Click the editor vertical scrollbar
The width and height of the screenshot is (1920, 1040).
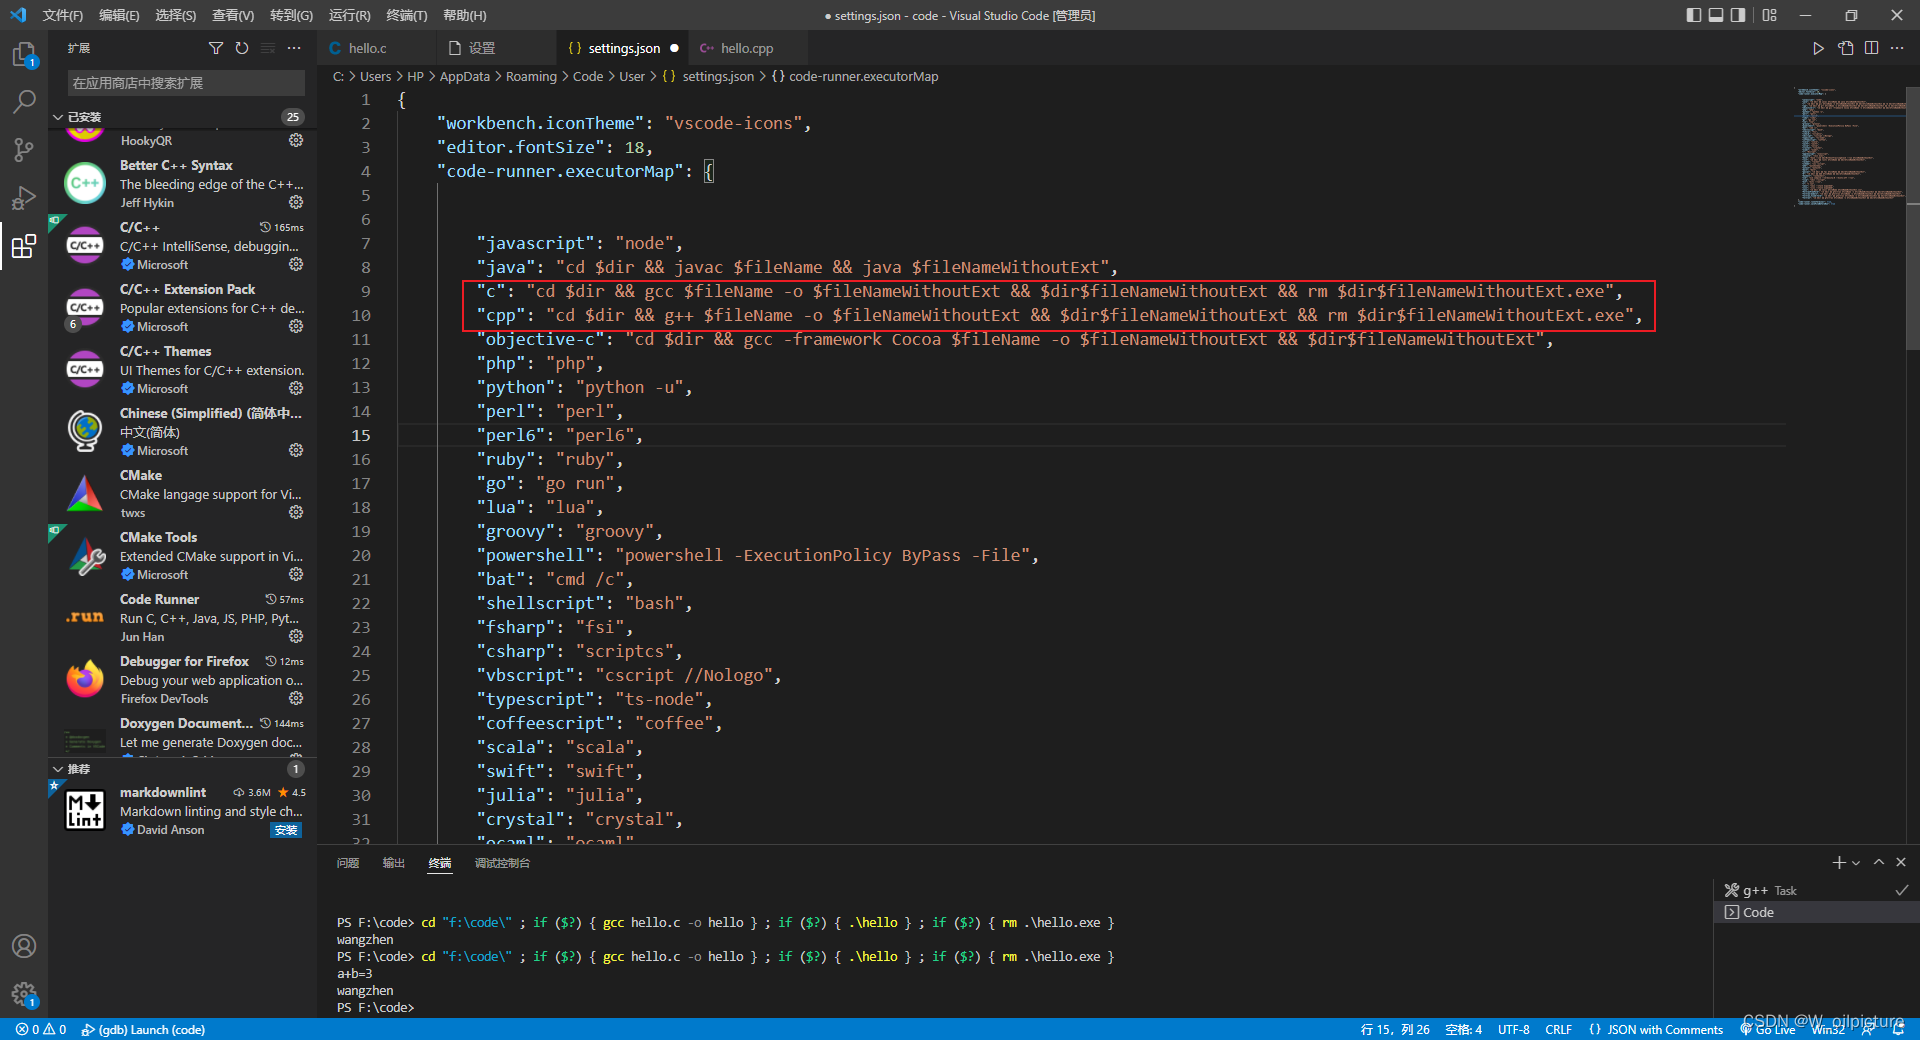point(1913,216)
